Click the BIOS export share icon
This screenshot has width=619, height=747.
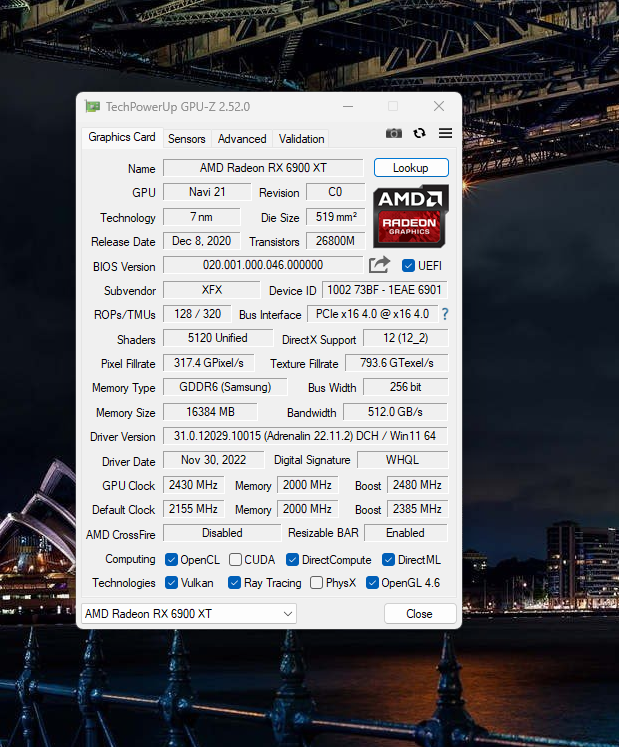point(379,265)
